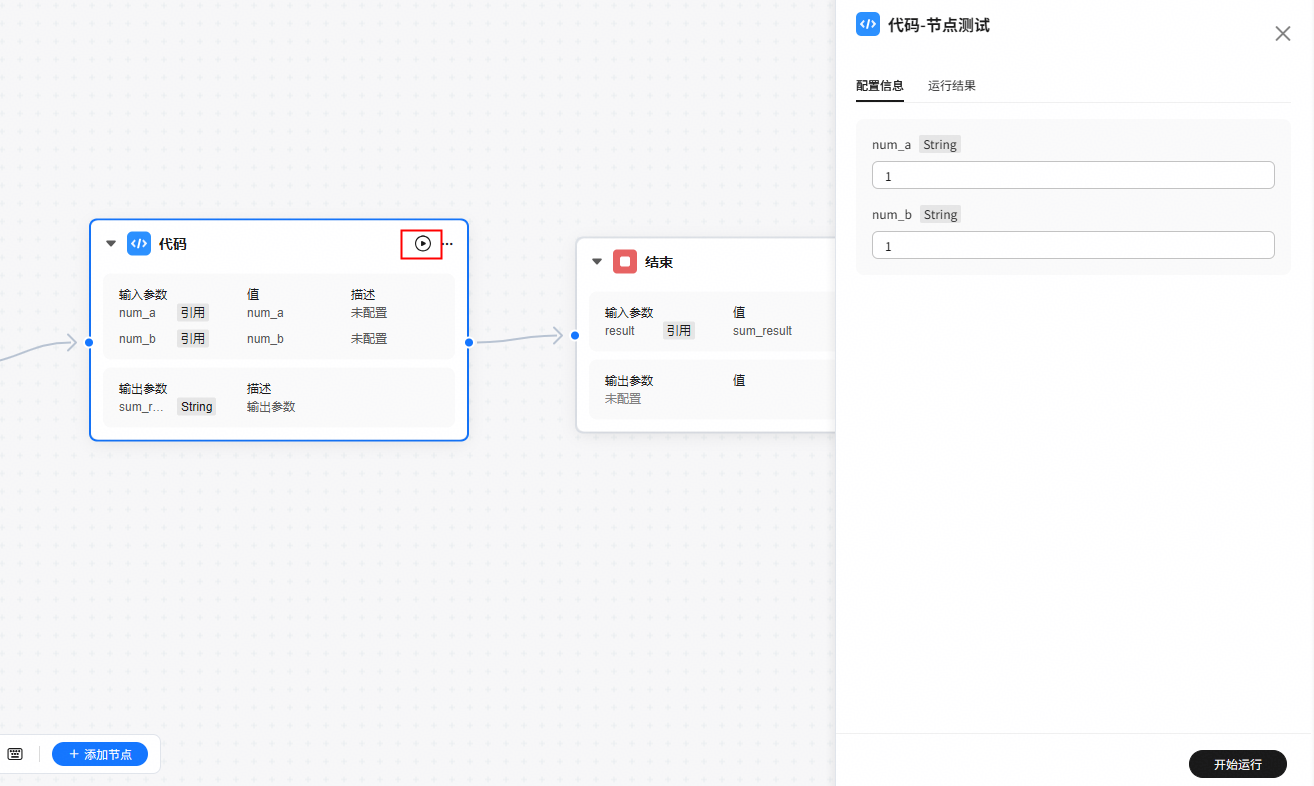Run the 代码 node test play icon

click(x=423, y=243)
